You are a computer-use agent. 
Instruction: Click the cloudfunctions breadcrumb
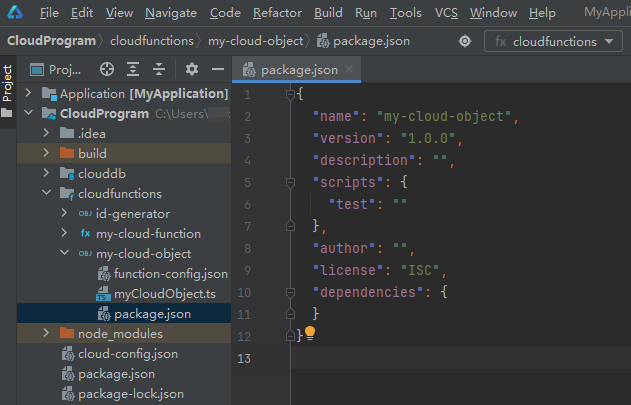click(152, 41)
